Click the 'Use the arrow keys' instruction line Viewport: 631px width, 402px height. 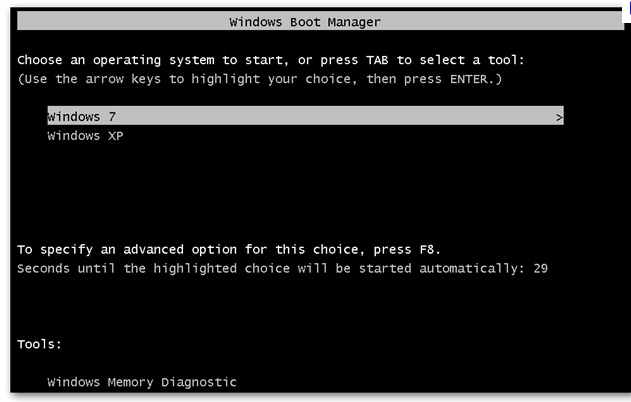click(x=260, y=79)
